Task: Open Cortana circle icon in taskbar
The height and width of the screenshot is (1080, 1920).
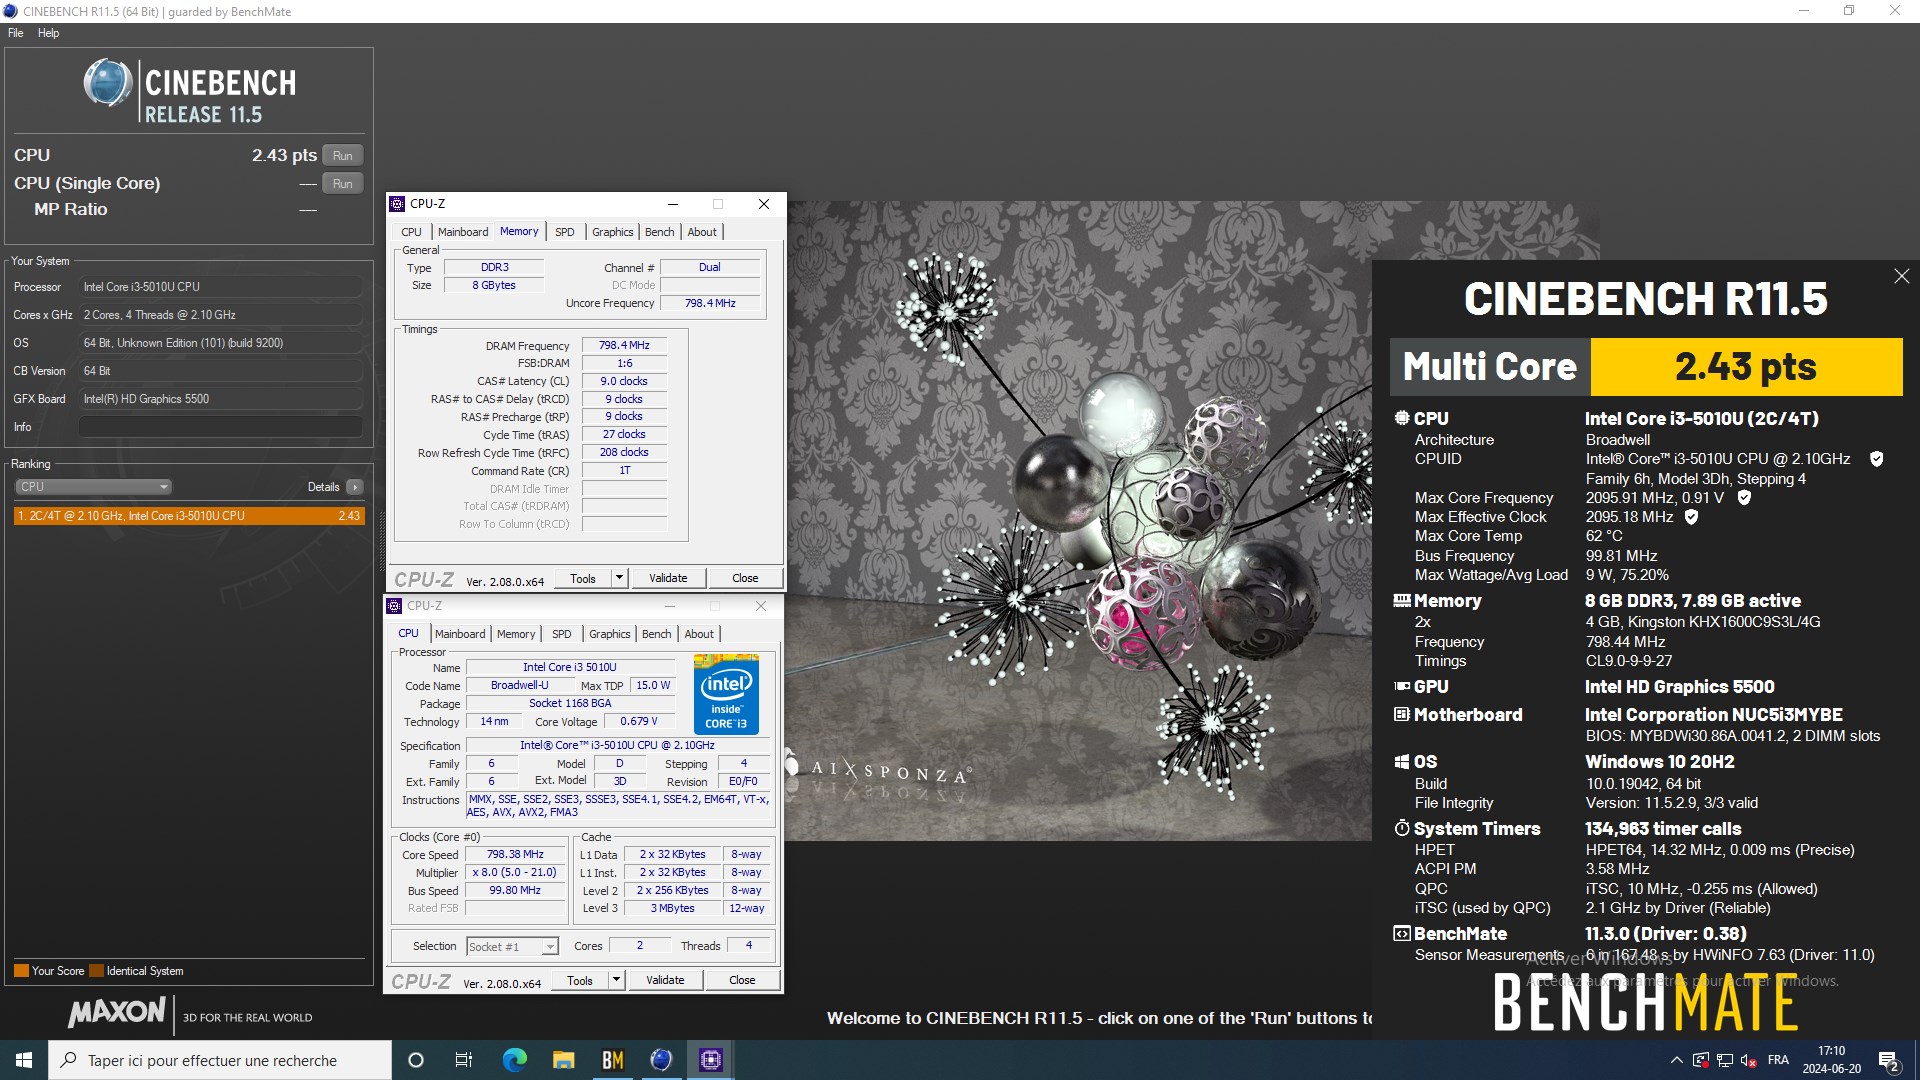Action: (x=416, y=1060)
